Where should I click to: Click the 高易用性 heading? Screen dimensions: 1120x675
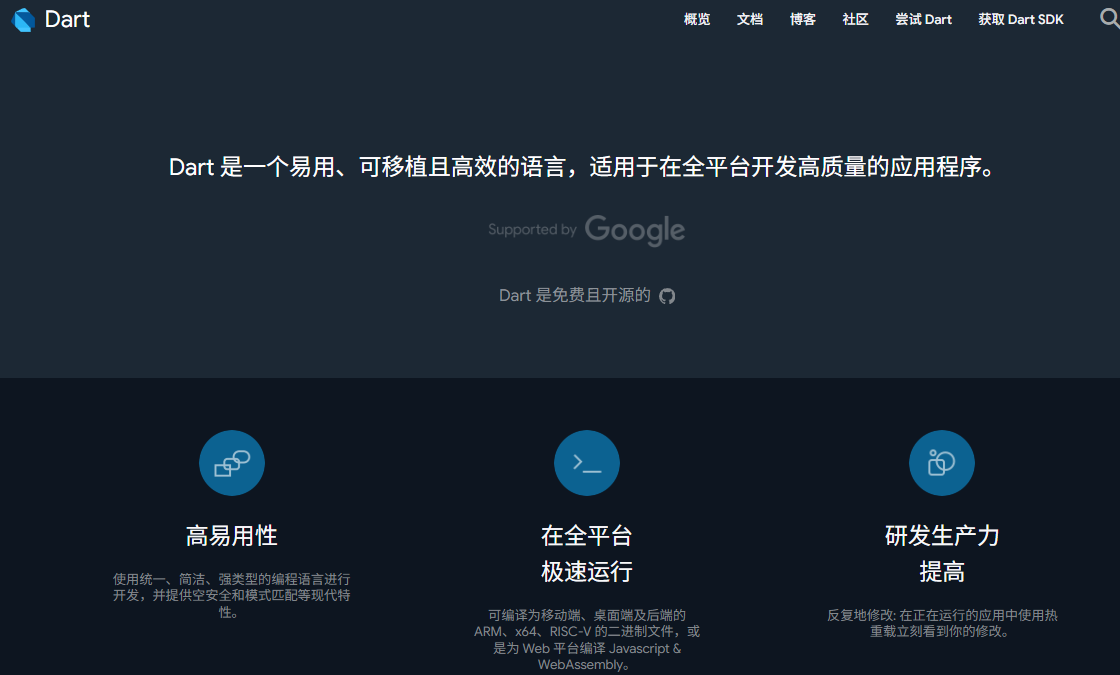[x=231, y=536]
